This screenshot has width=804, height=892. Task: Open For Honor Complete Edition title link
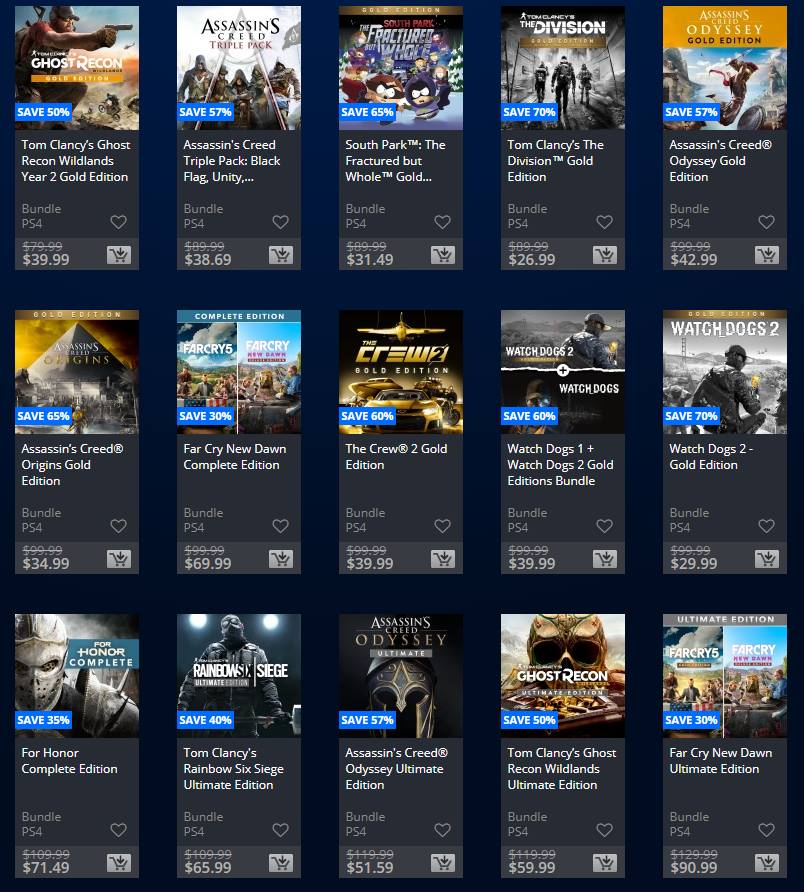tap(69, 761)
